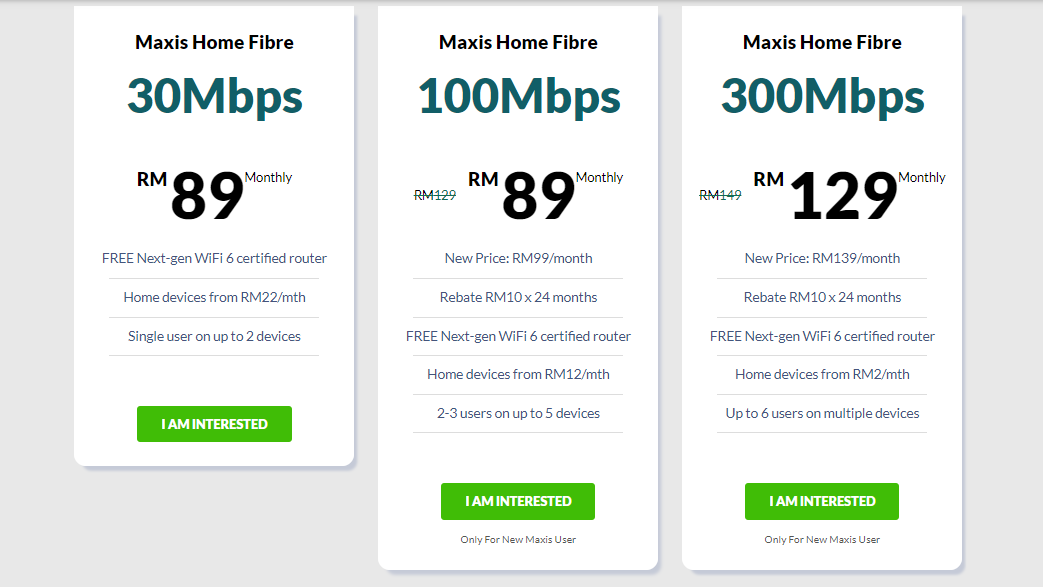
Task: Click I AM INTERESTED for the 100Mbps plan
Action: tap(518, 501)
